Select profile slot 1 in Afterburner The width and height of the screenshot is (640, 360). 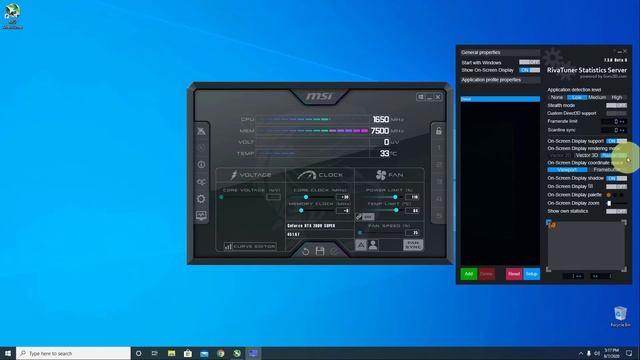(x=439, y=148)
